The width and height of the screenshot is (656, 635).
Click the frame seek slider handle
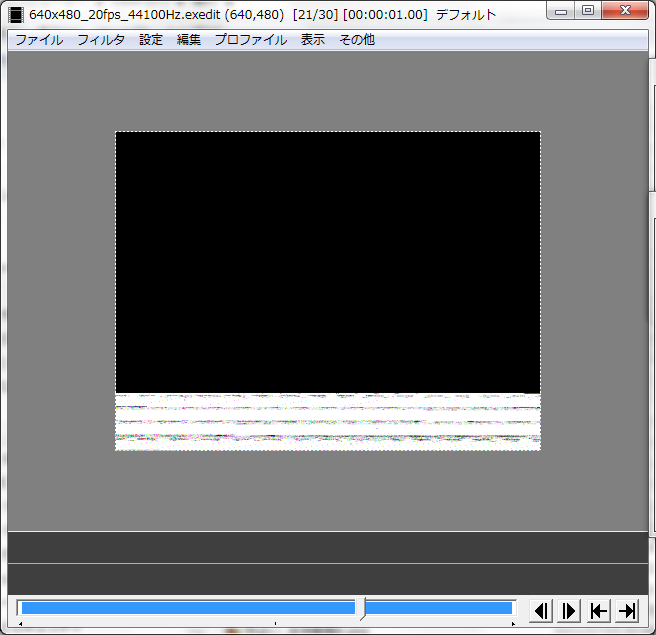361,609
